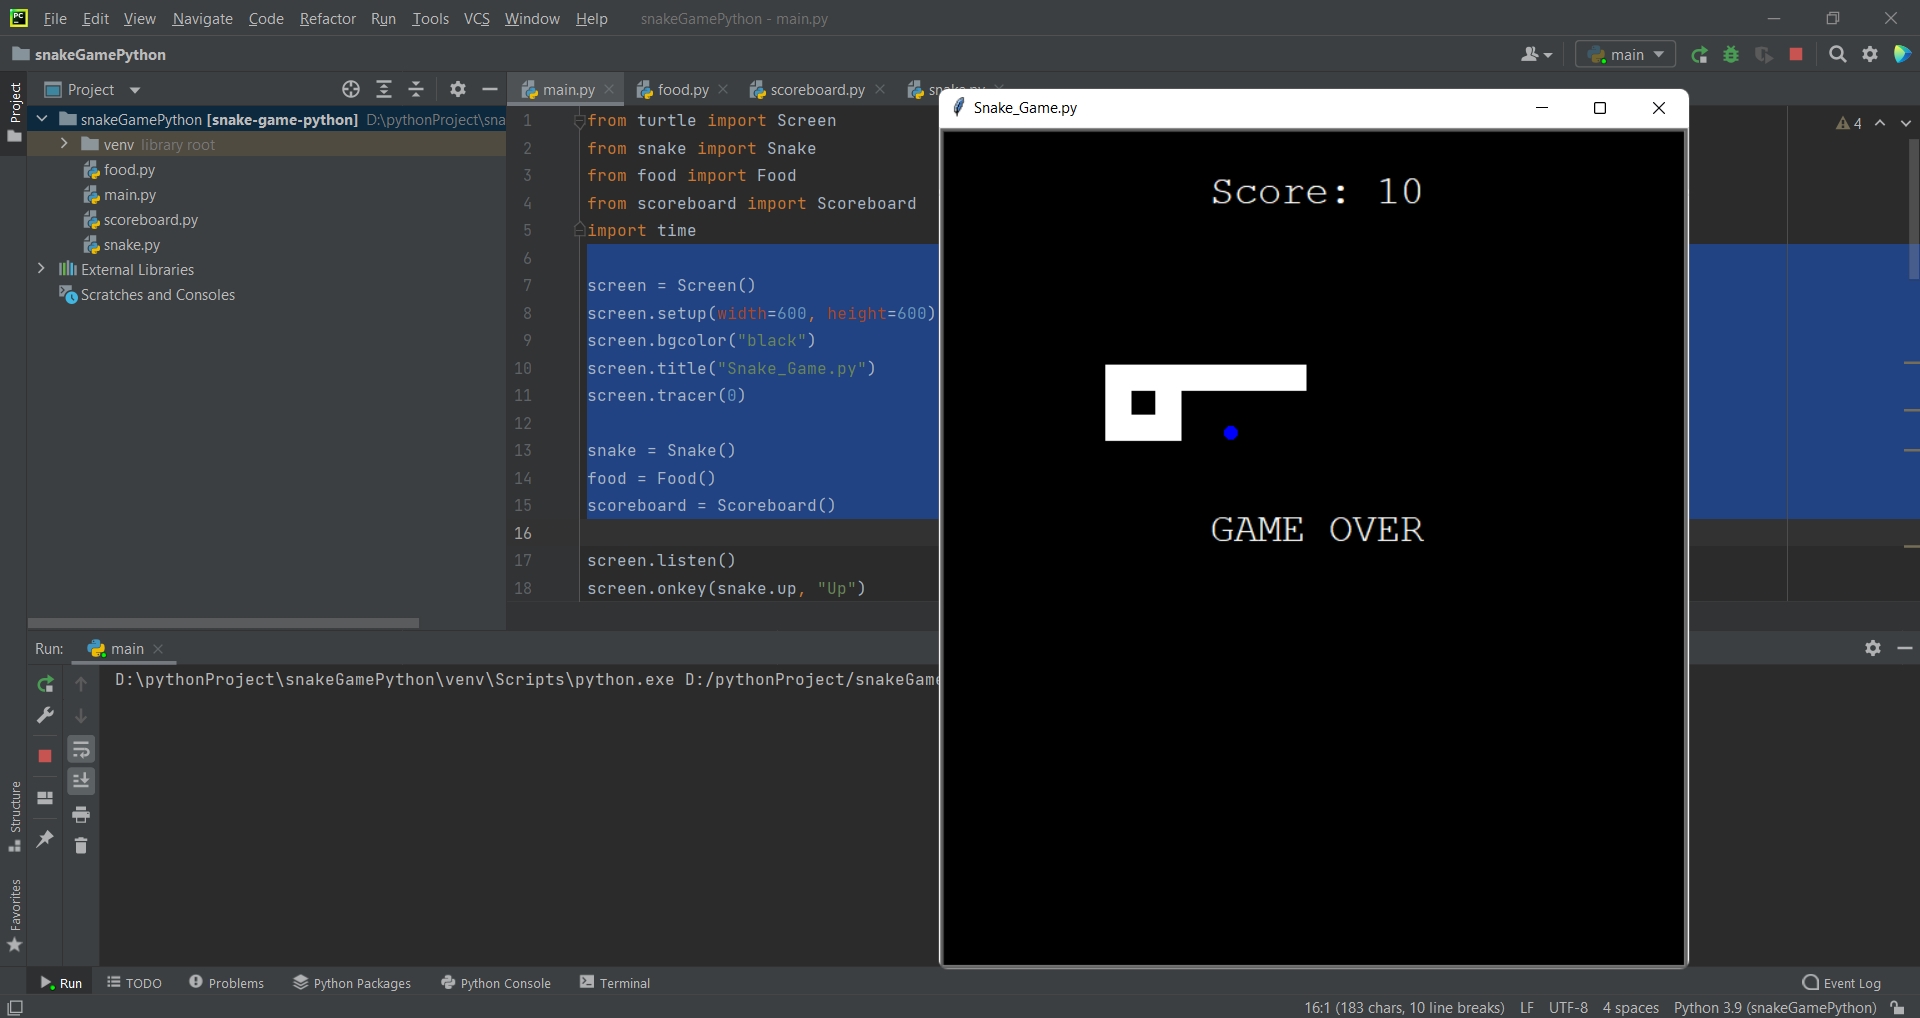Open IDE settings gear in top toolbar

[x=1870, y=55]
